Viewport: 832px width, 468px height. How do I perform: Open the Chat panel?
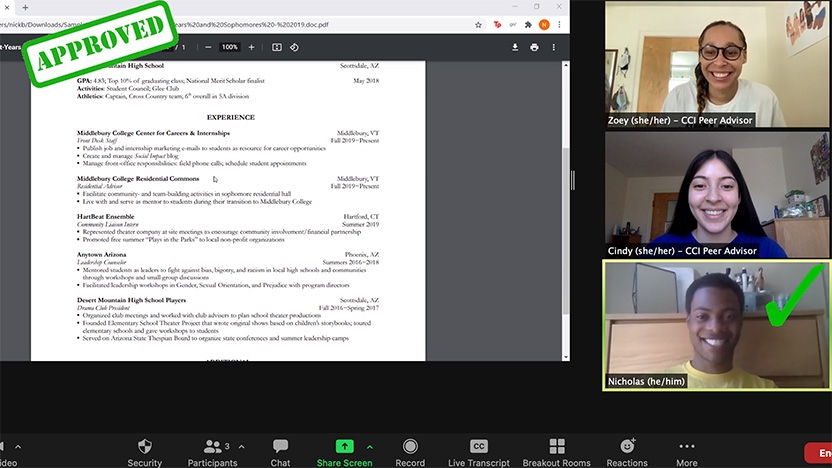coord(280,453)
